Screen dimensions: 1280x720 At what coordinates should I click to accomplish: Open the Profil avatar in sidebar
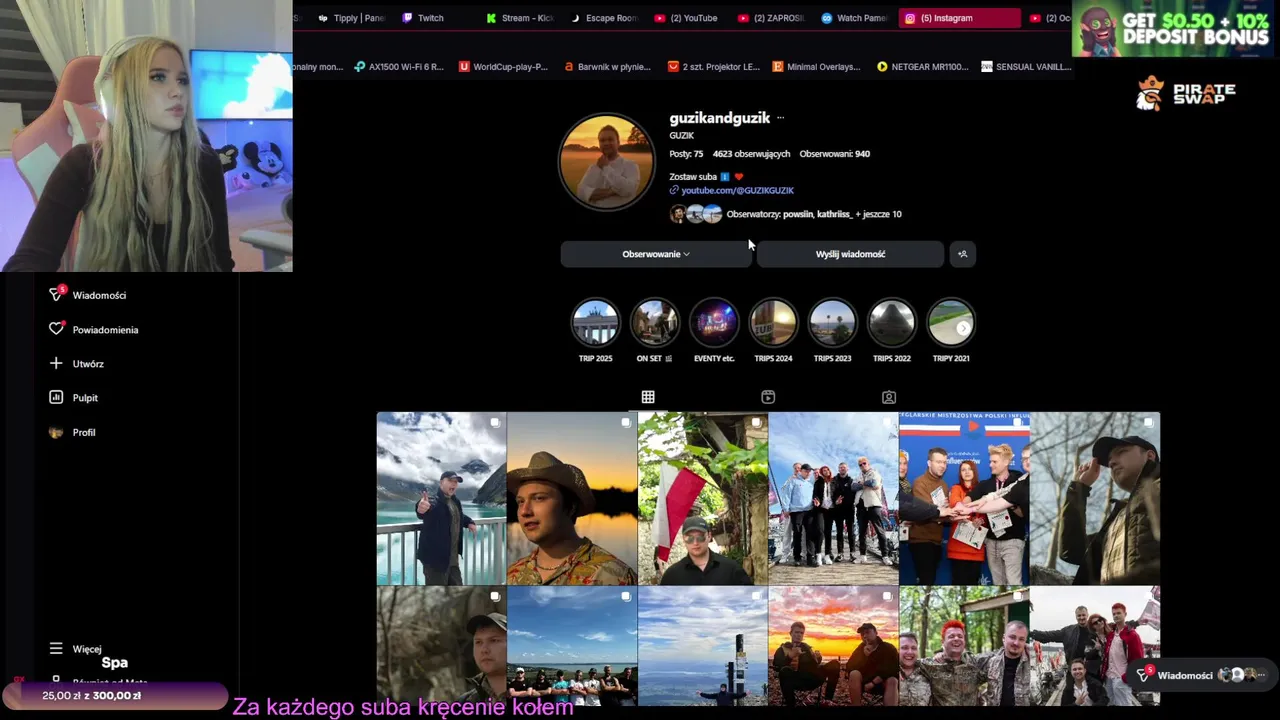(56, 432)
